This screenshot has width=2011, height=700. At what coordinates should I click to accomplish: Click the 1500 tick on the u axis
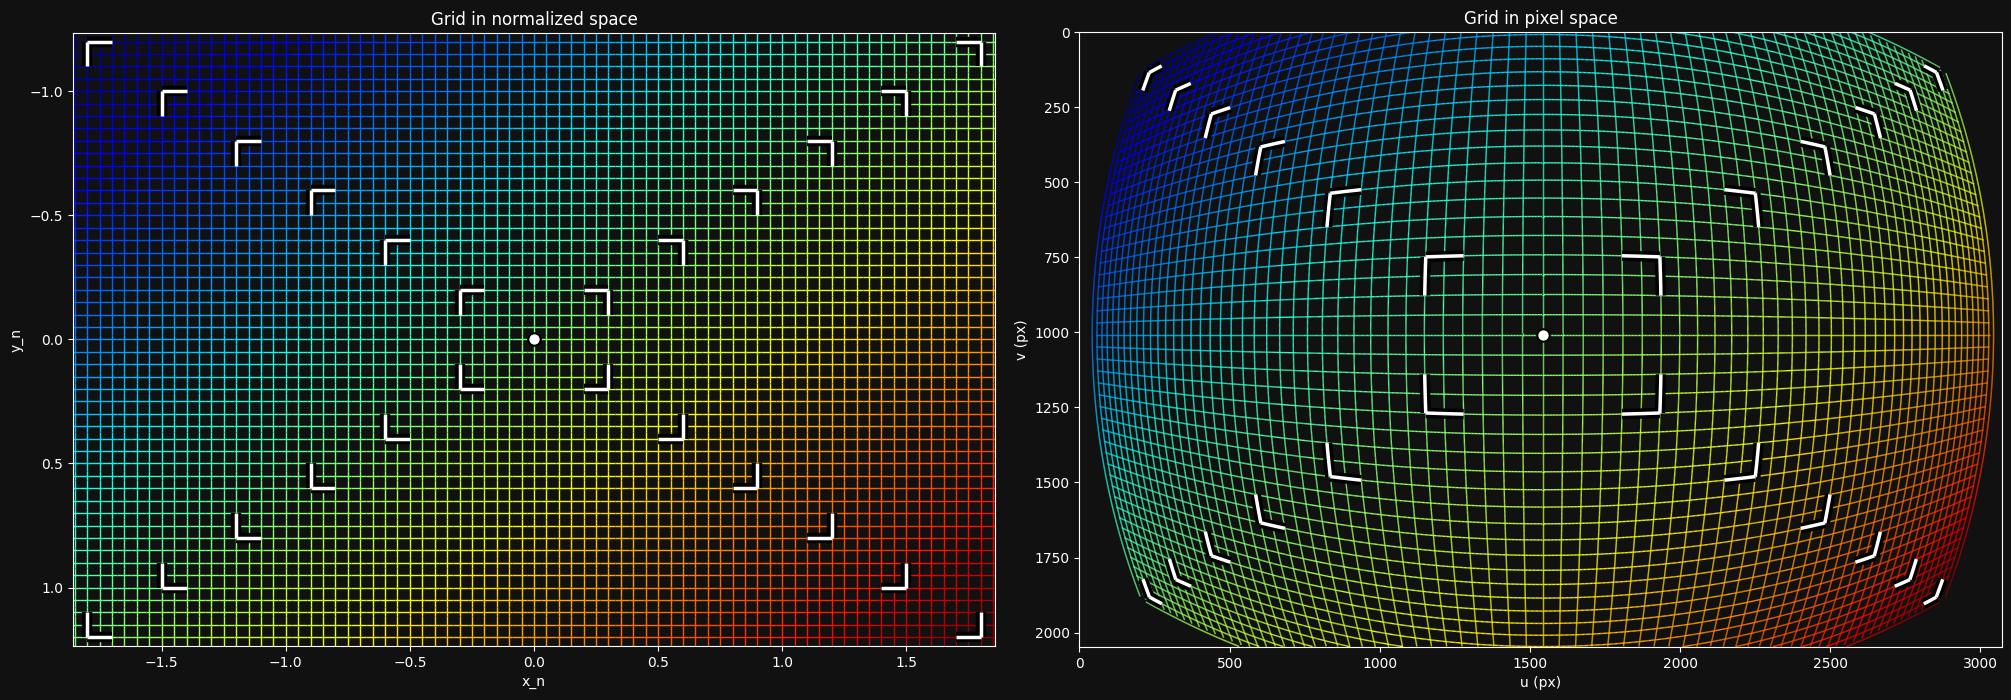1530,662
